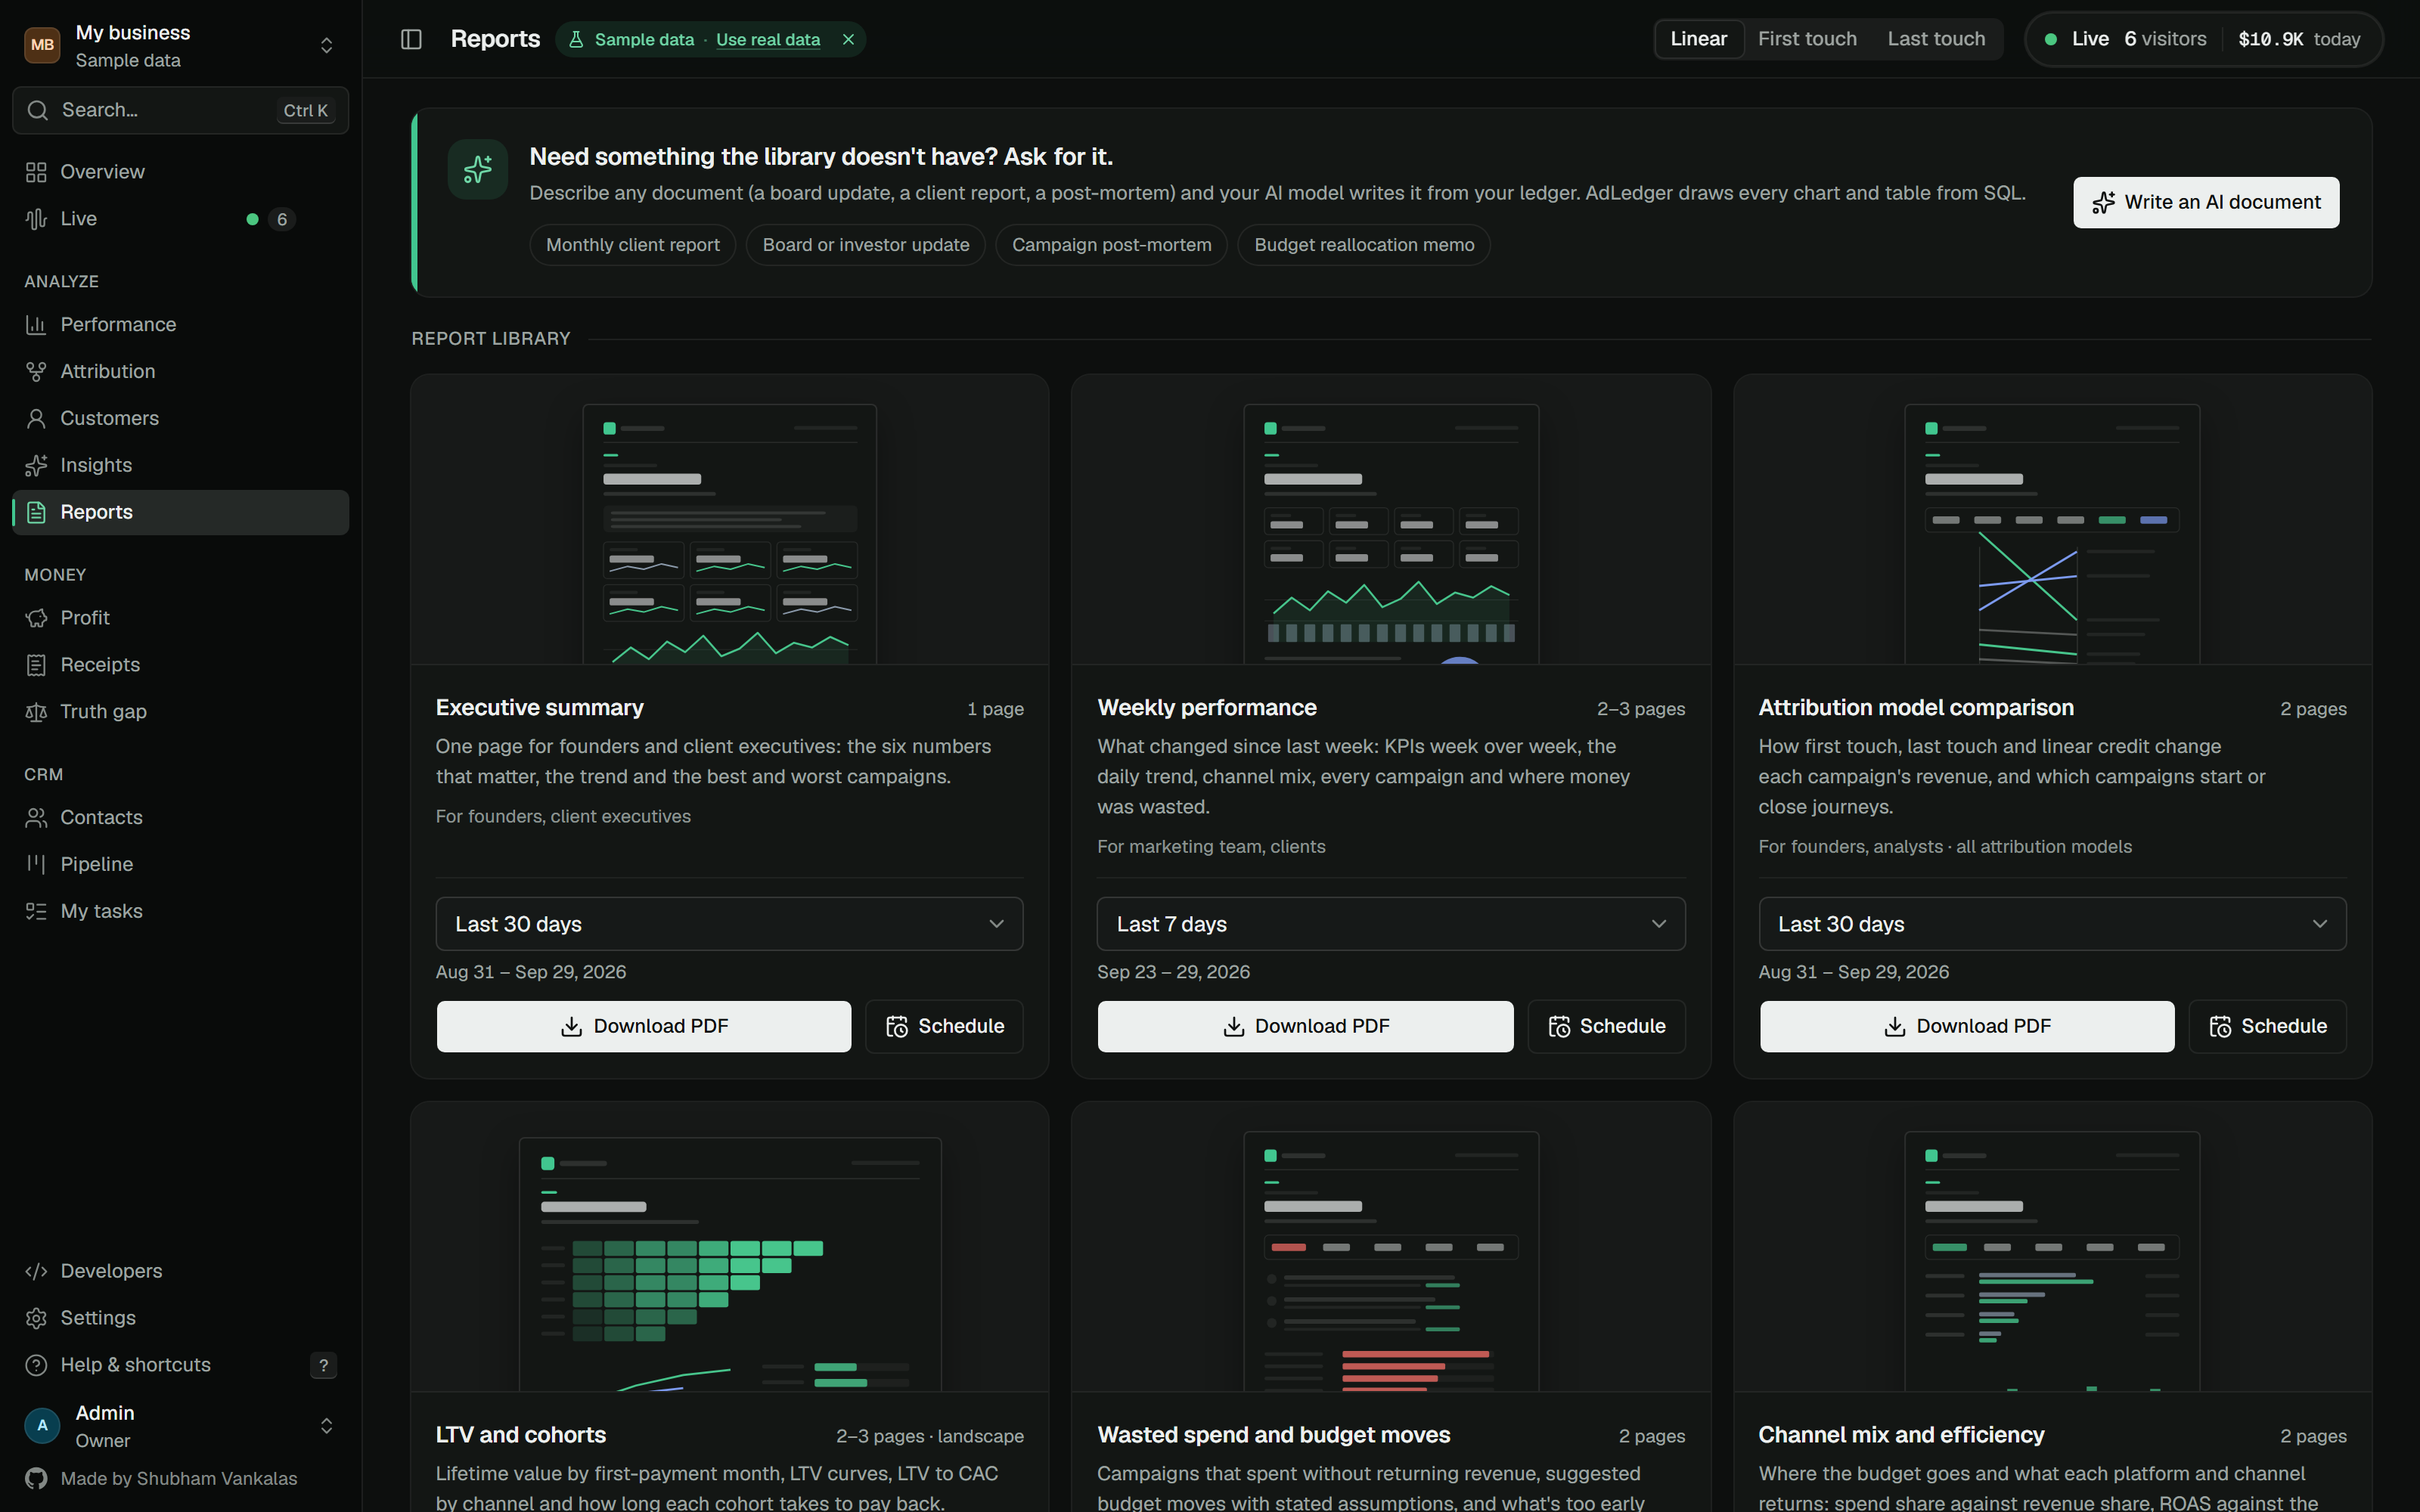Click the Insights sparkle icon

pyautogui.click(x=36, y=466)
